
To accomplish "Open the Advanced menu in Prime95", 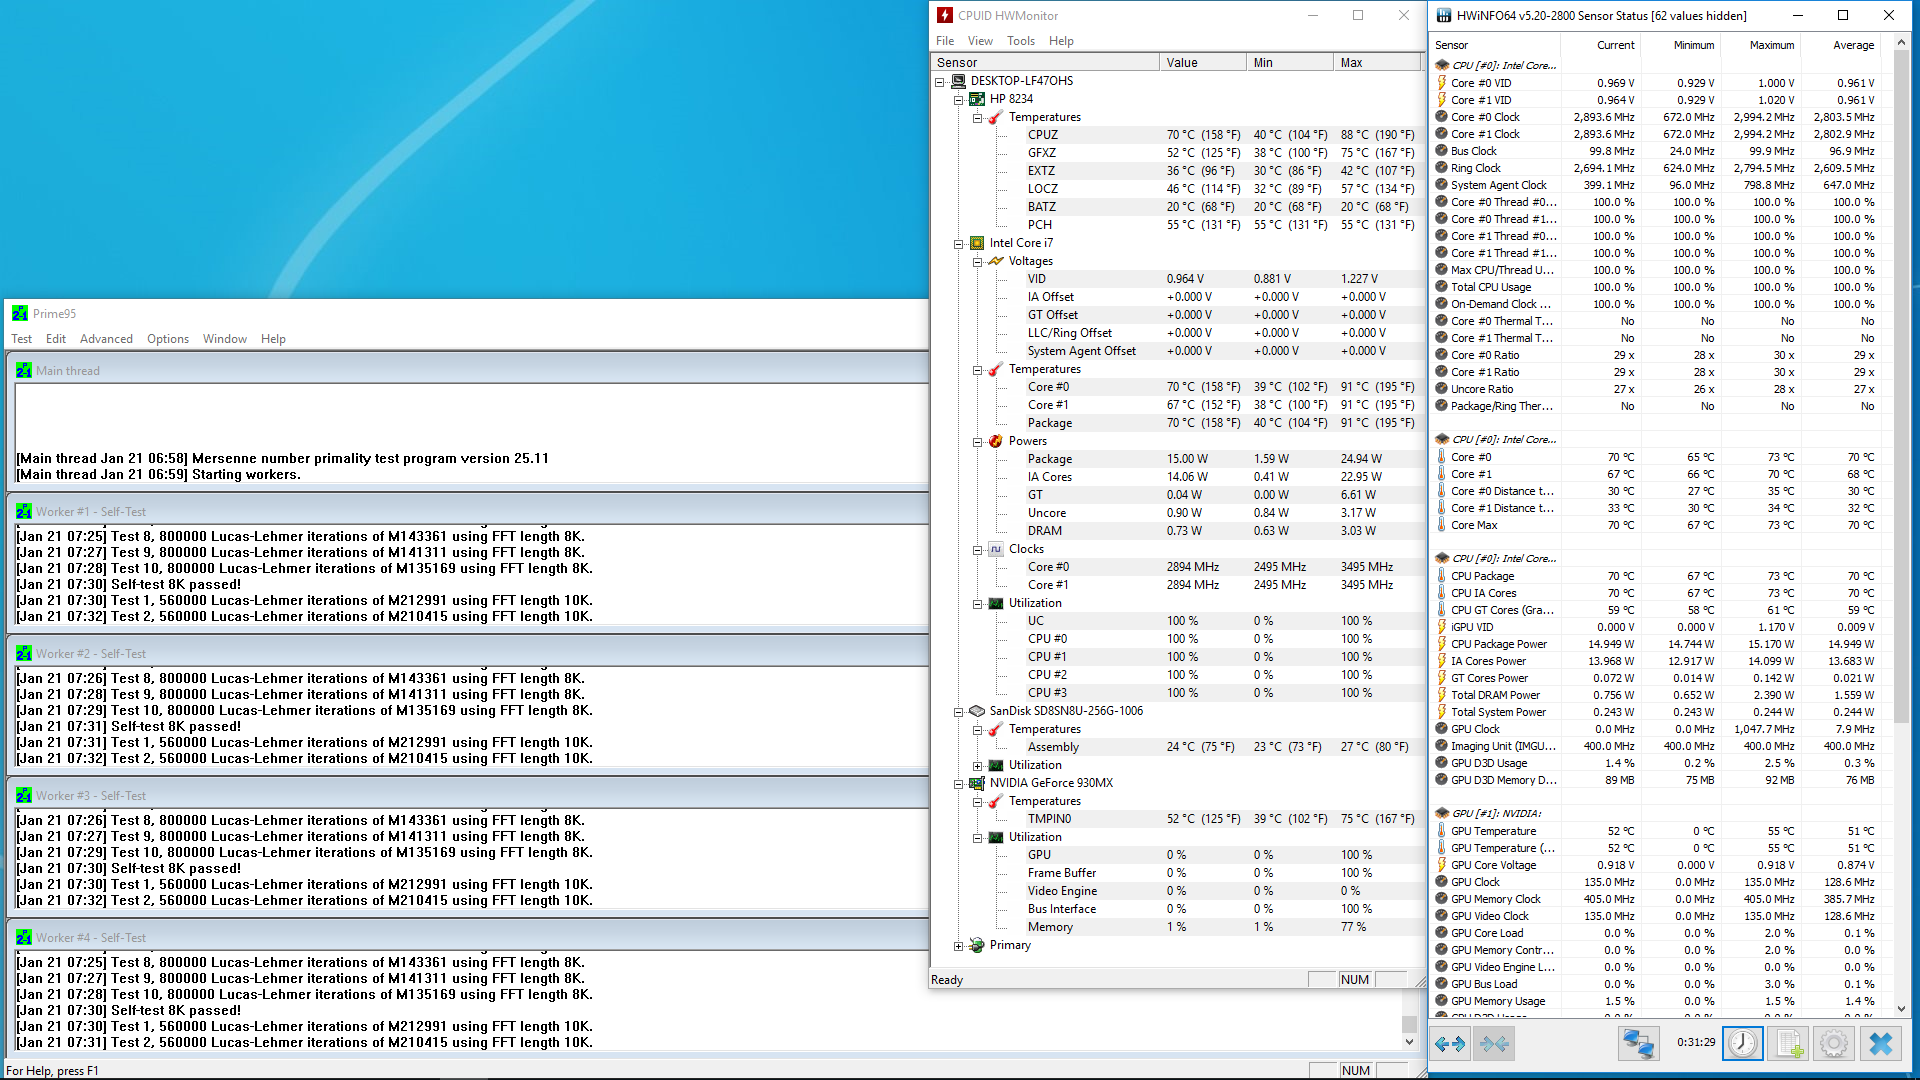I will pos(106,339).
